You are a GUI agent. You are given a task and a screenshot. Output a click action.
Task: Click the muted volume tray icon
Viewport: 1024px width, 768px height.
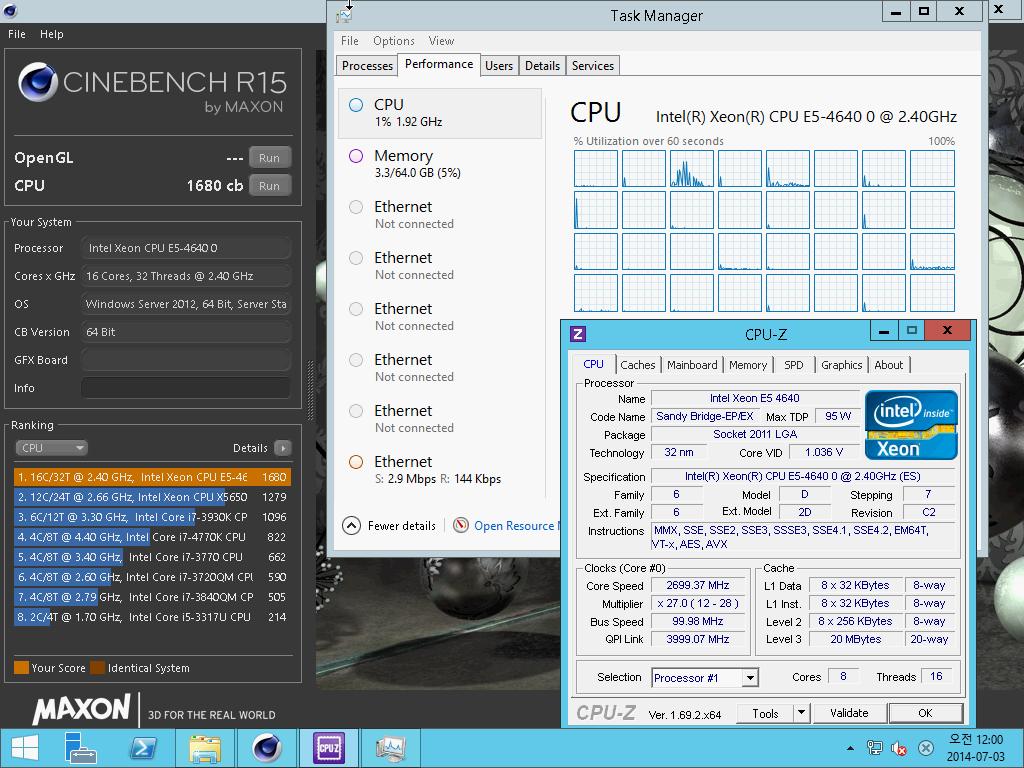[x=899, y=748]
